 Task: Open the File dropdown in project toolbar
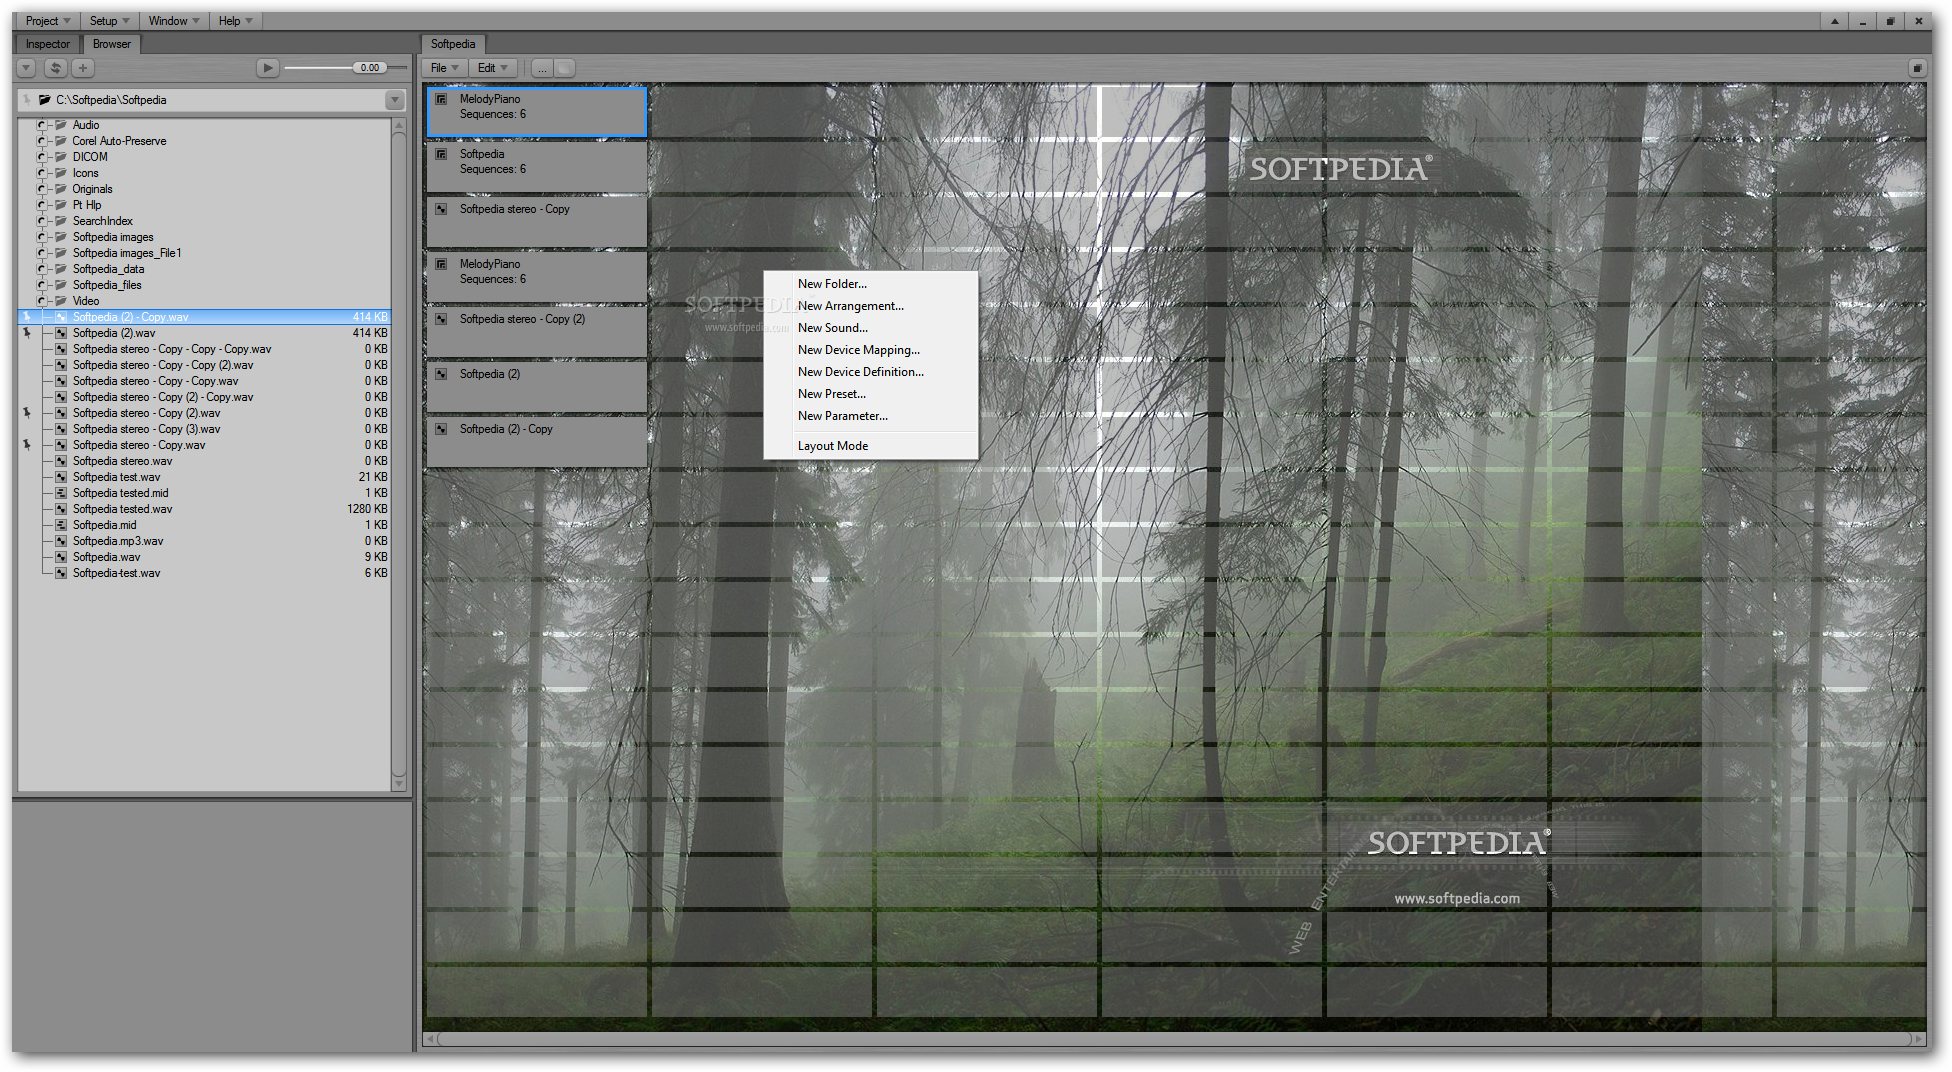[444, 68]
